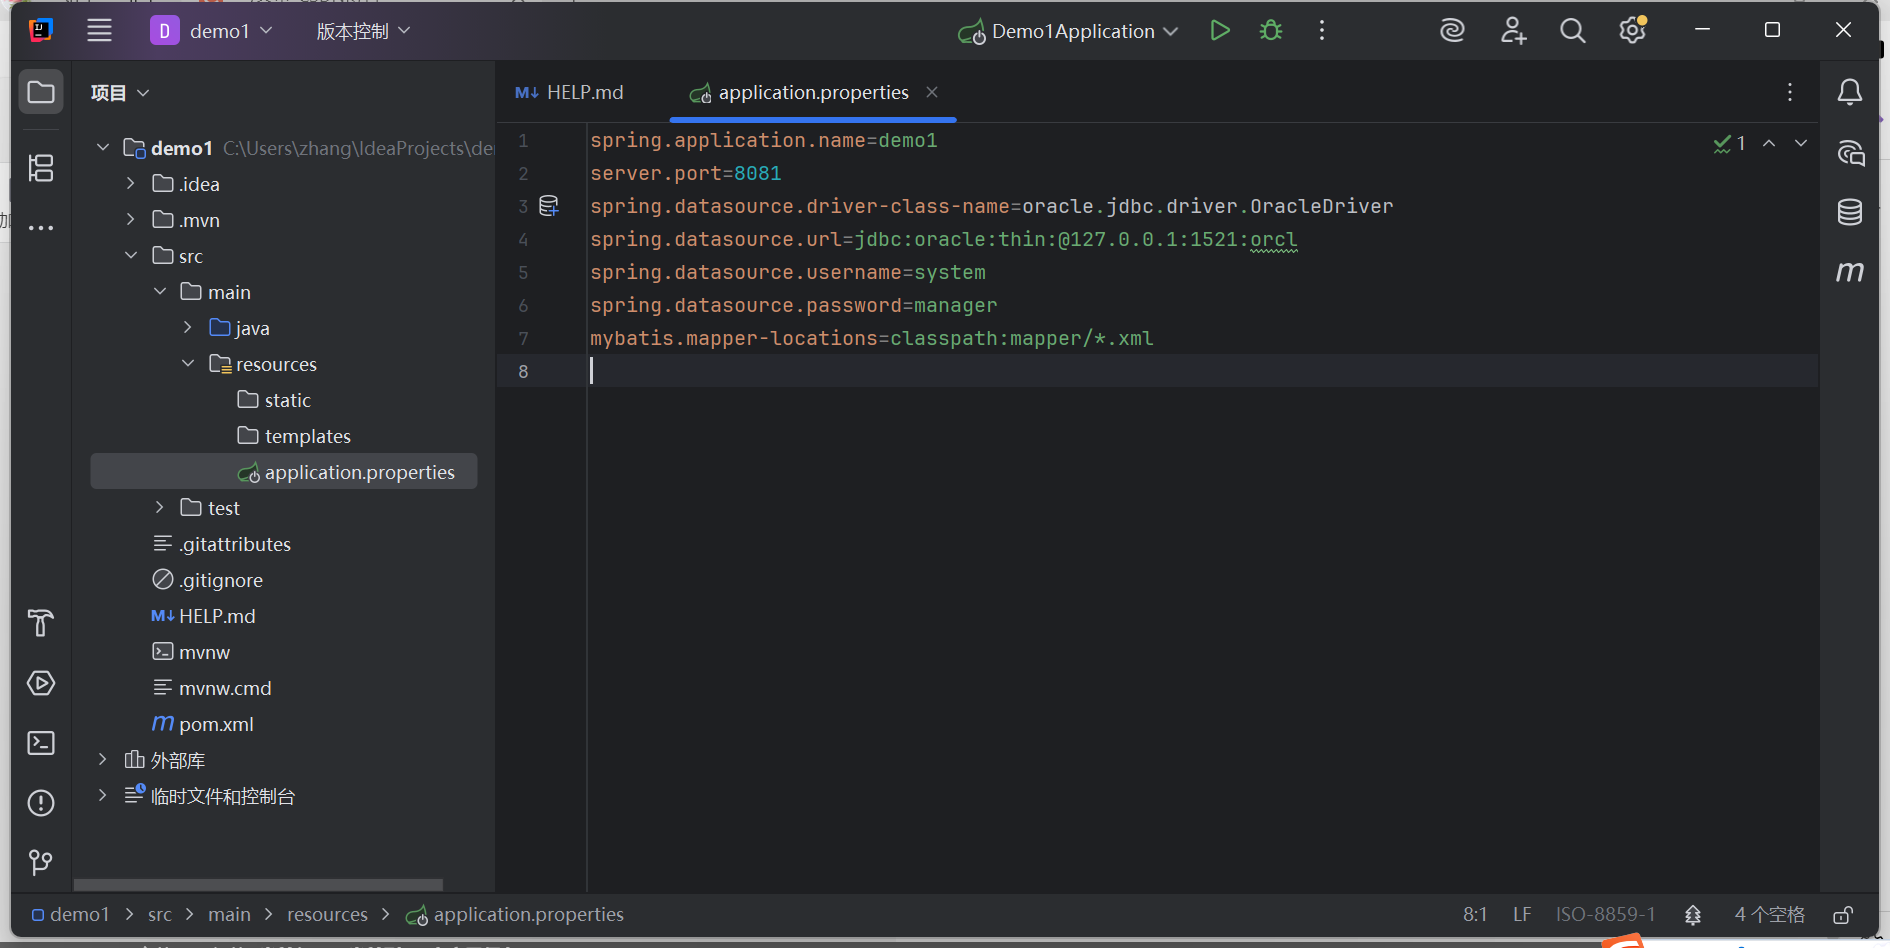Open the 版本控制 dropdown
Image resolution: width=1890 pixels, height=948 pixels.
click(x=362, y=30)
